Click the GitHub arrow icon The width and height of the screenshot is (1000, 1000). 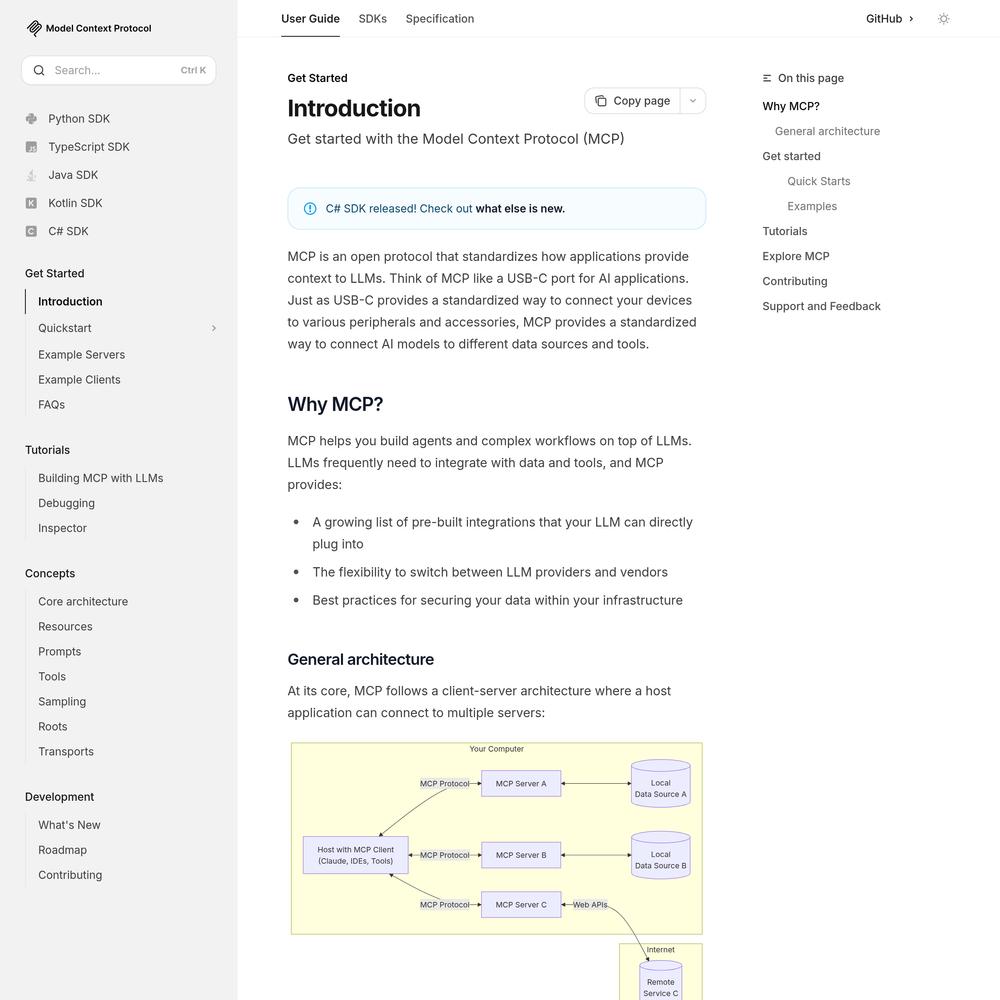click(911, 19)
